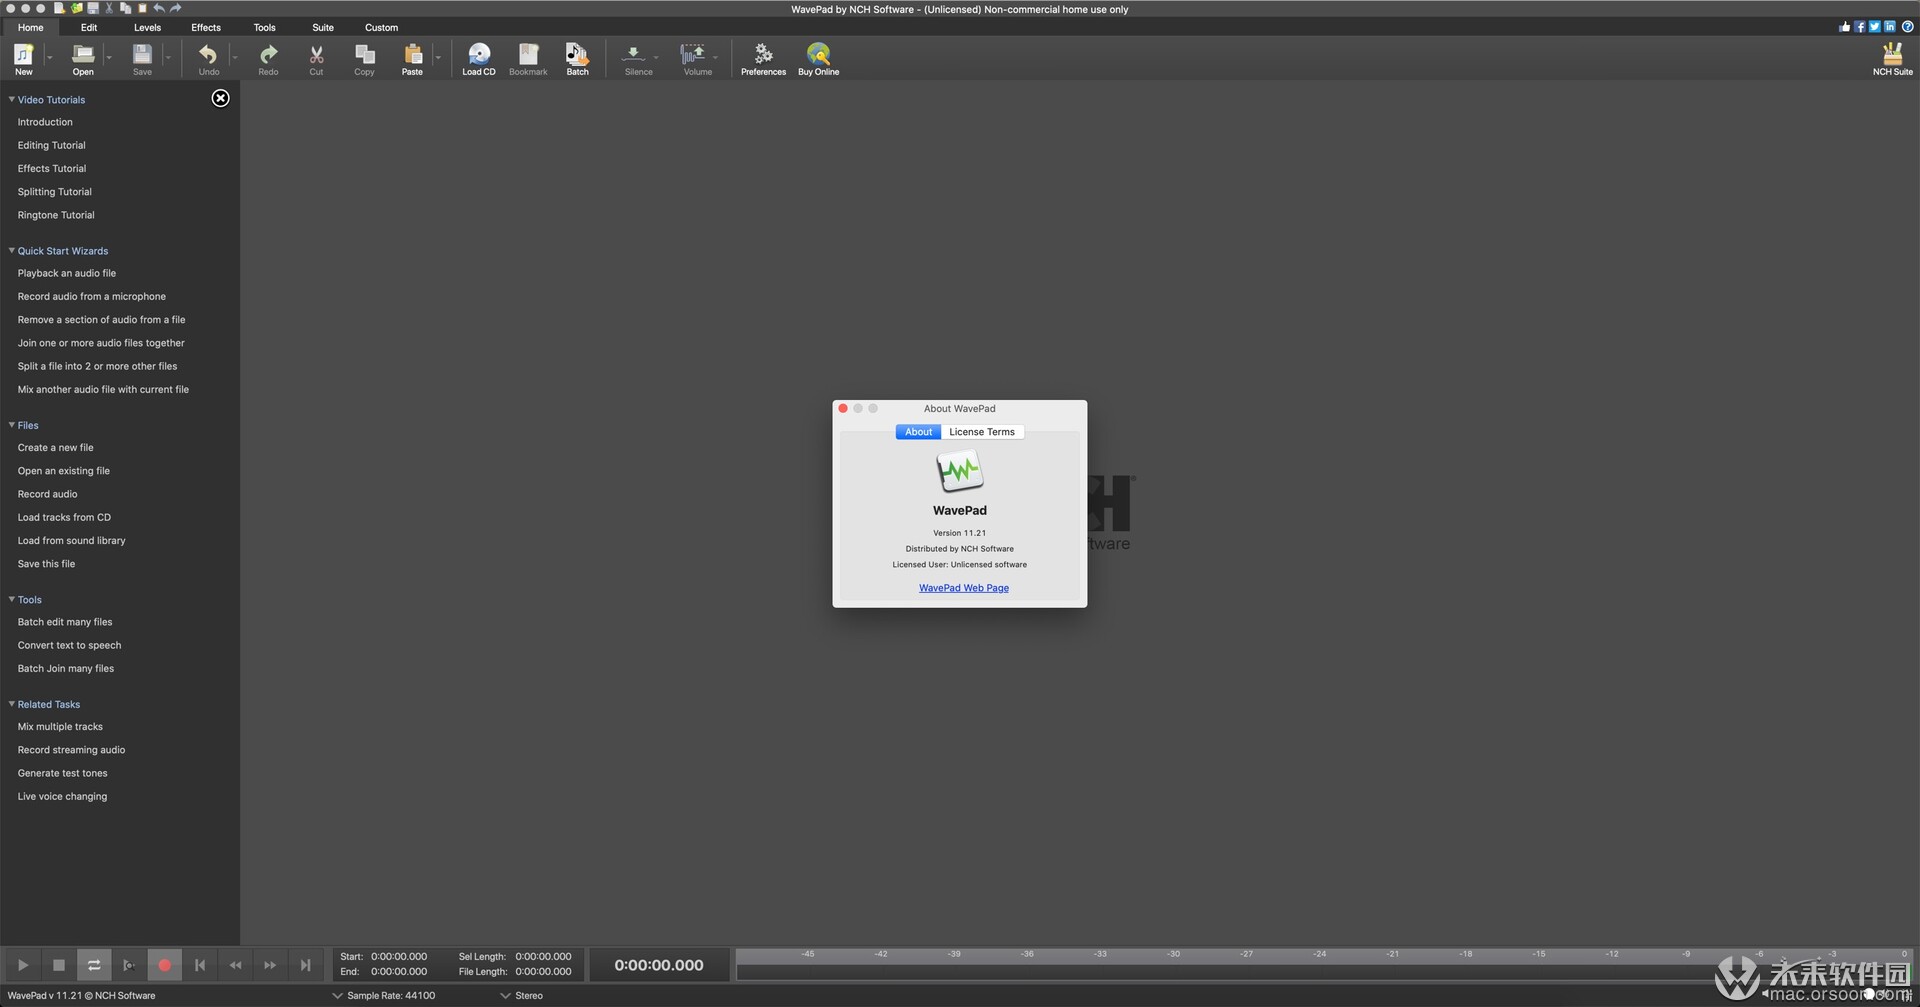
Task: Click the Start time value field
Action: point(399,957)
